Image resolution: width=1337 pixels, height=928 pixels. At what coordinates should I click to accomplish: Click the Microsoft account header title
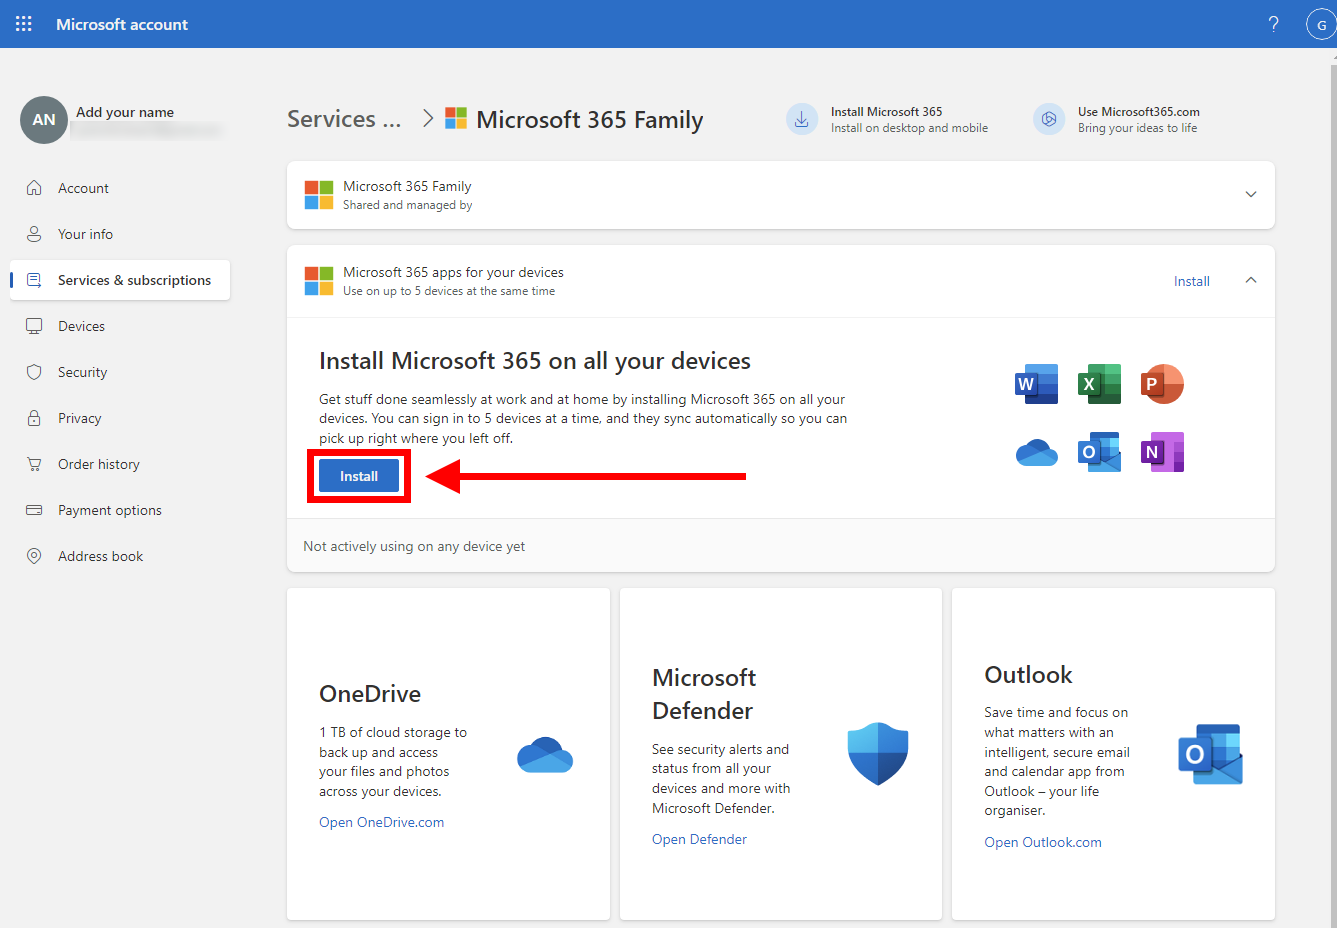click(x=122, y=24)
